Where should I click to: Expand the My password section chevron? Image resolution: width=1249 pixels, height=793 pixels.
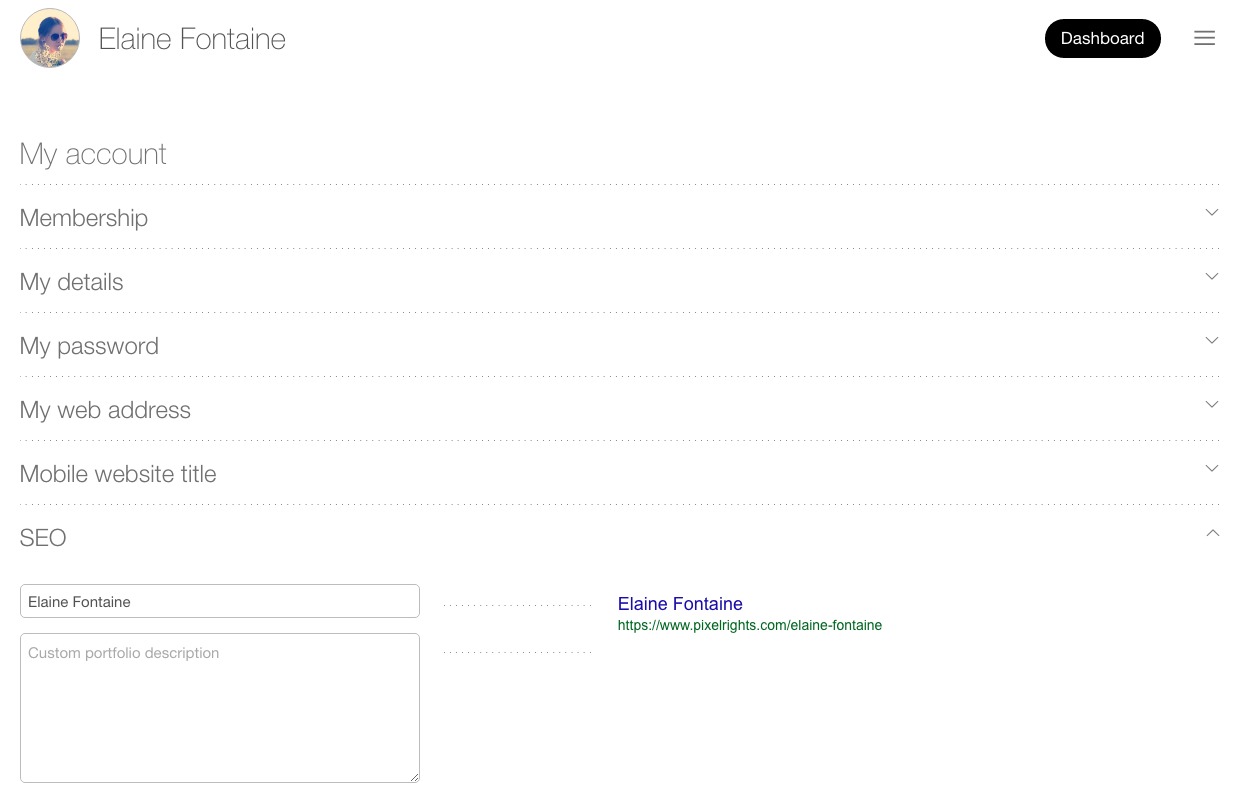coord(1212,340)
